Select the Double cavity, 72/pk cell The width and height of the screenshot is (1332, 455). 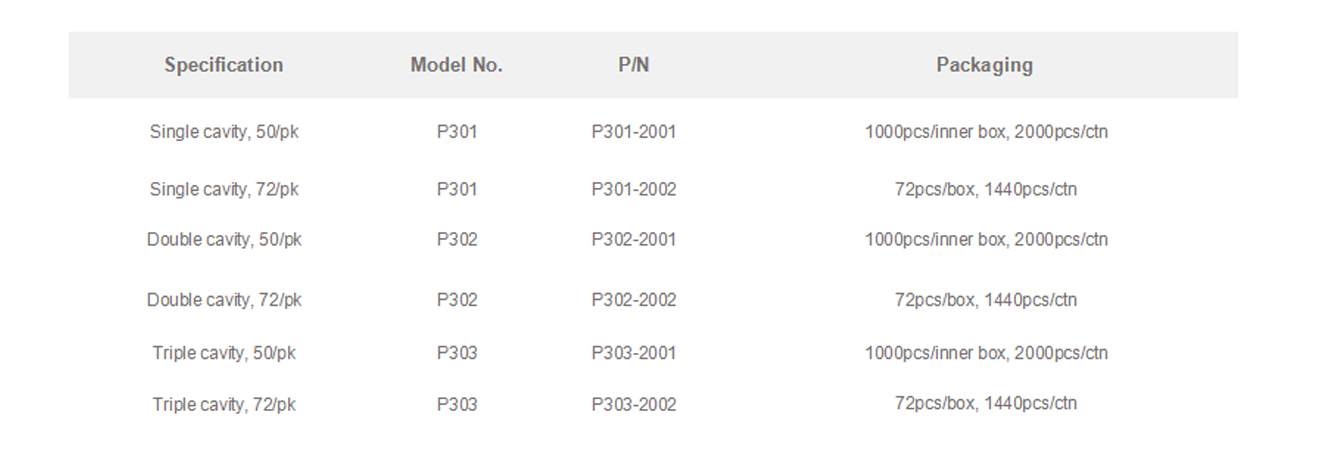tap(224, 300)
